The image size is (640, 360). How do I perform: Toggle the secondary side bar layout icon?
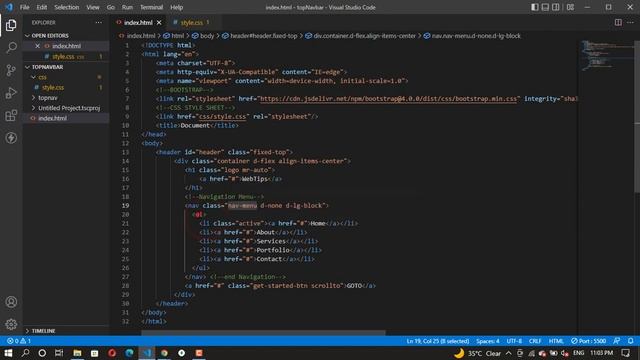tap(556, 7)
